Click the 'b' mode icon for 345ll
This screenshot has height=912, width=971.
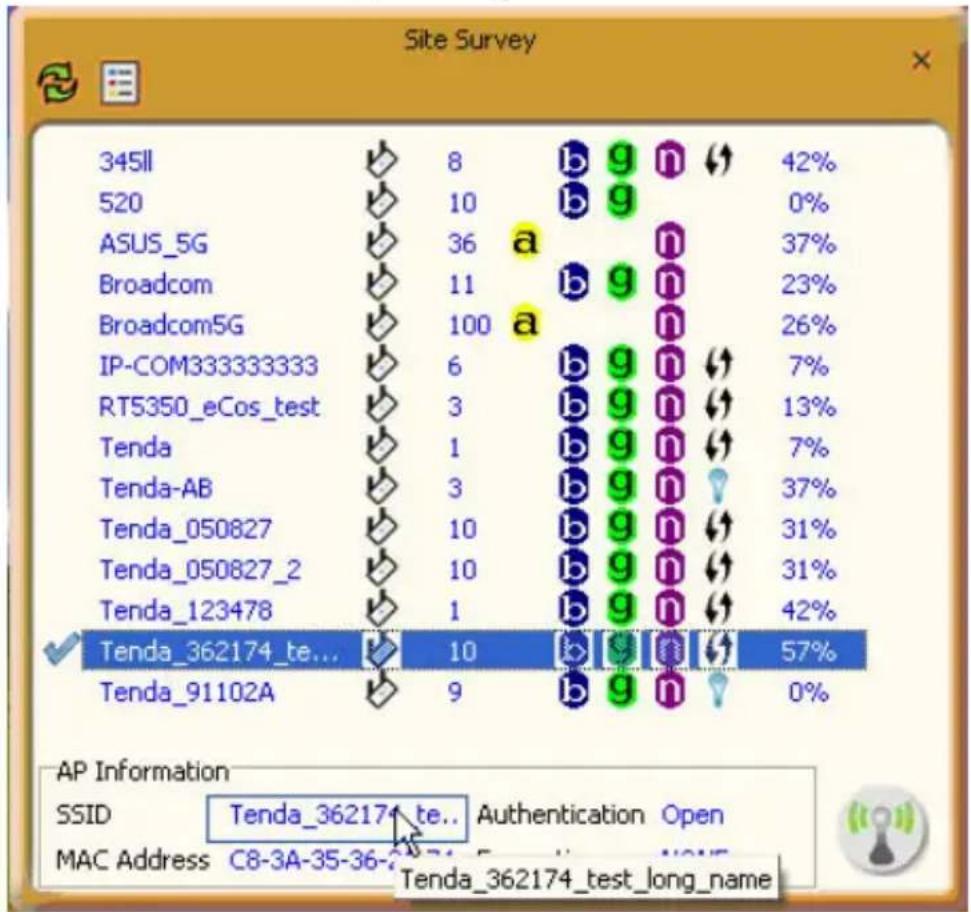pos(573,160)
